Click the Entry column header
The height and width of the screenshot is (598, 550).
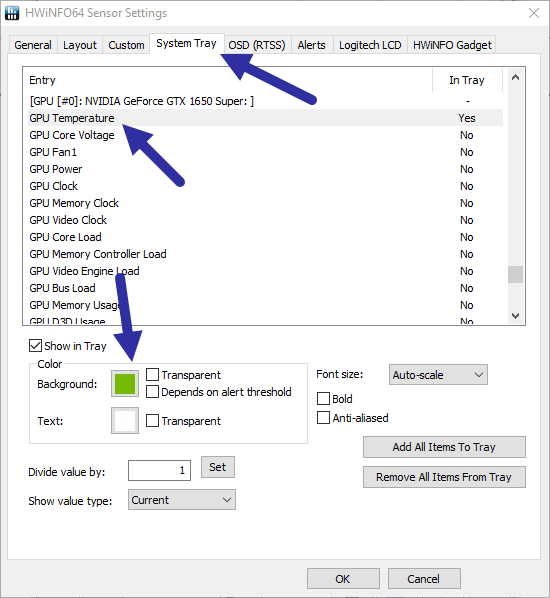pos(230,80)
